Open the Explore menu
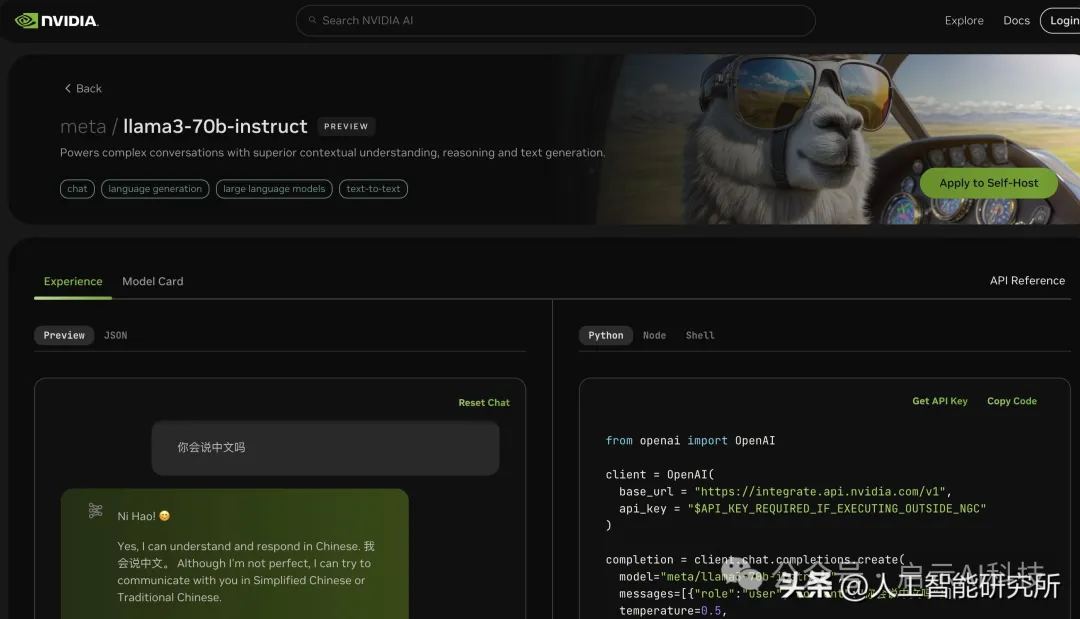Screen dimensions: 1080x619 coord(964,21)
